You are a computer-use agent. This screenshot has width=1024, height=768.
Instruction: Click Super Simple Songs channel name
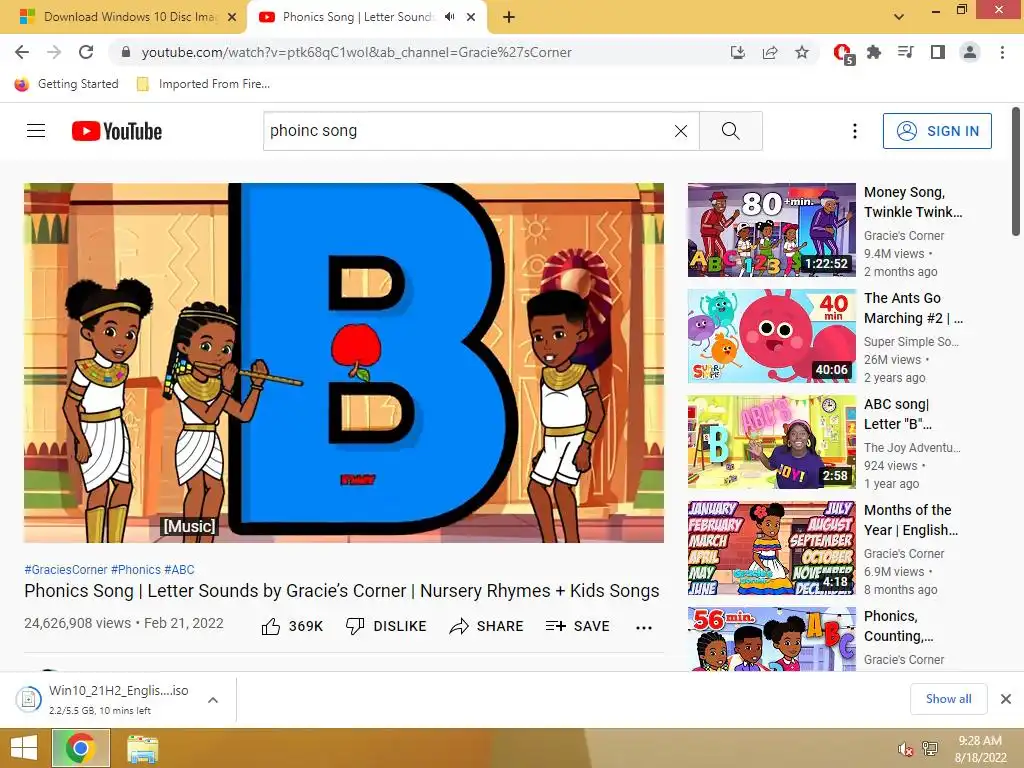(x=911, y=342)
